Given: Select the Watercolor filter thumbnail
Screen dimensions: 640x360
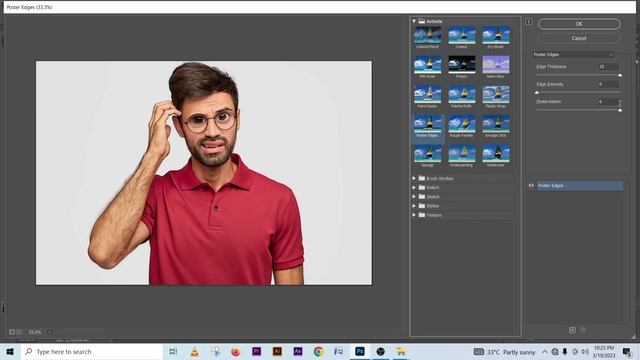Looking at the screenshot, I should [496, 153].
